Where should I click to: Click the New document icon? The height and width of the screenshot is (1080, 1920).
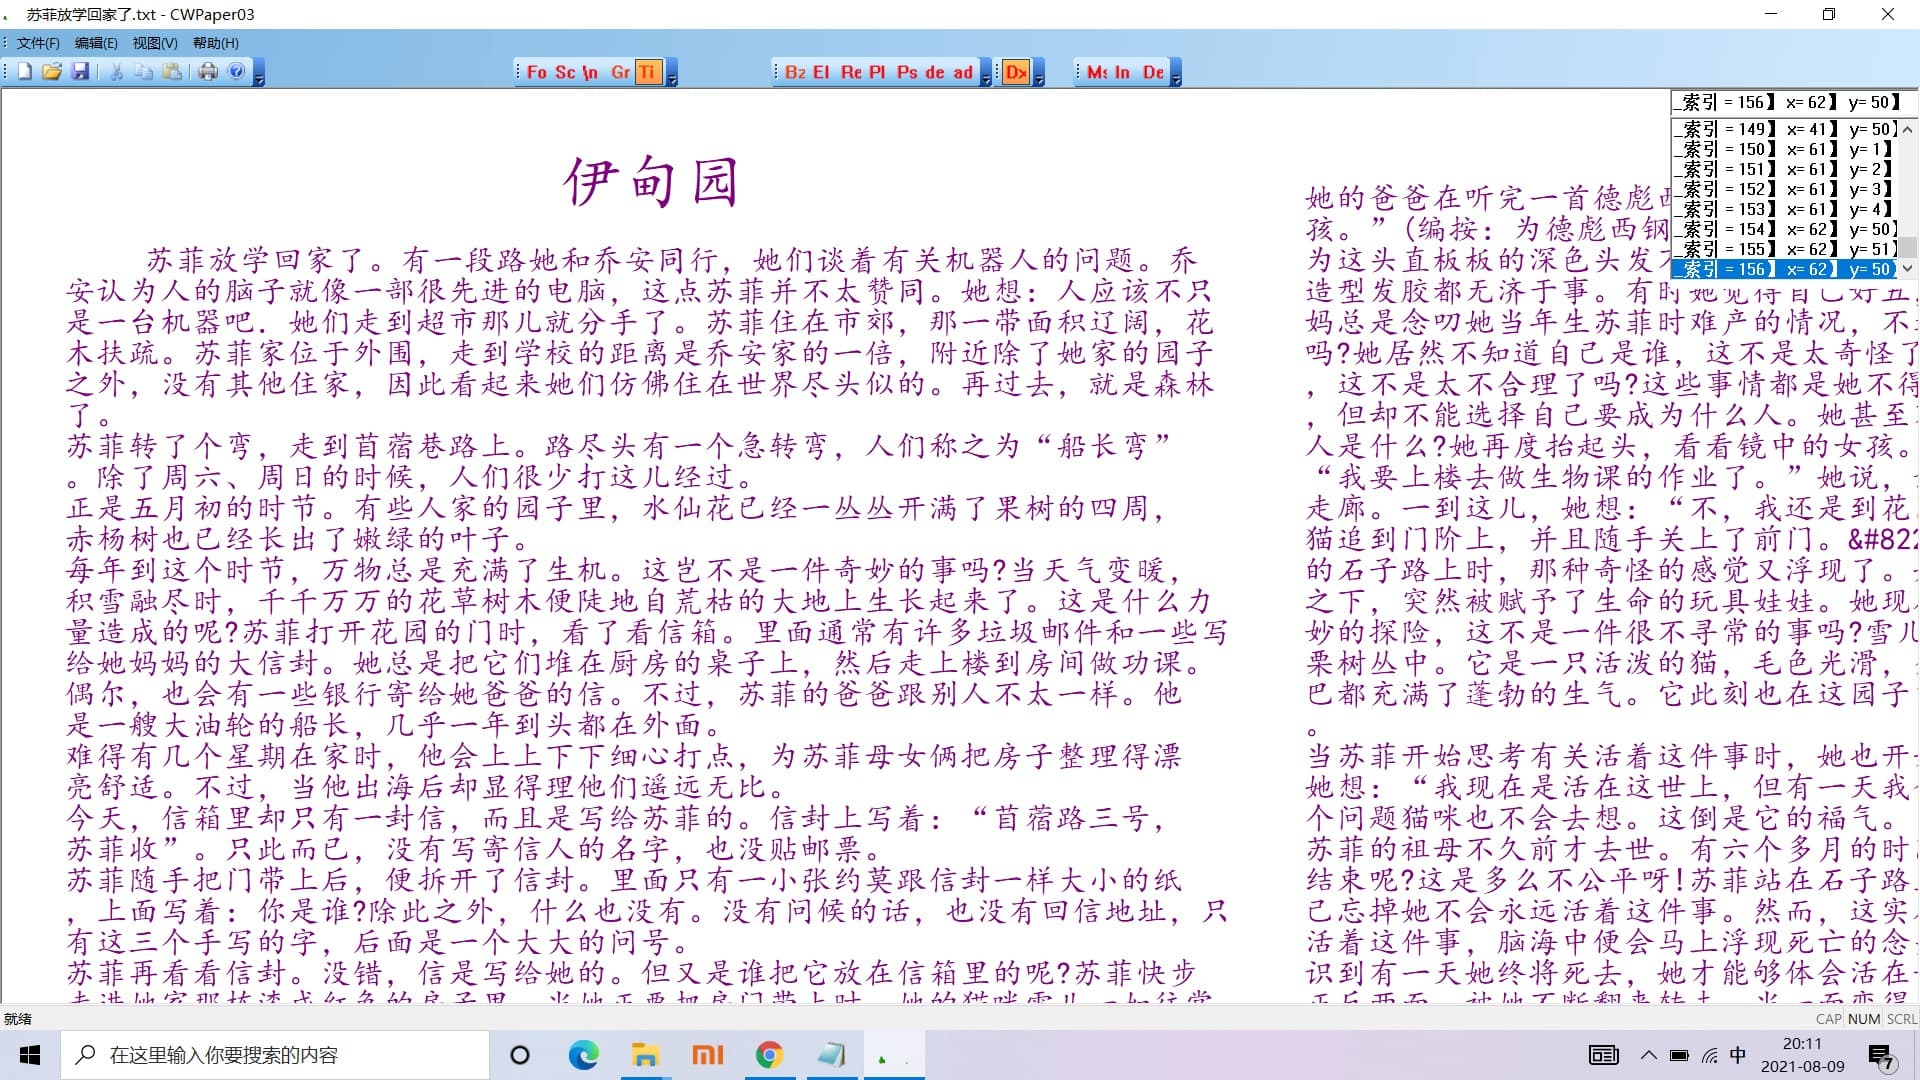[x=25, y=72]
